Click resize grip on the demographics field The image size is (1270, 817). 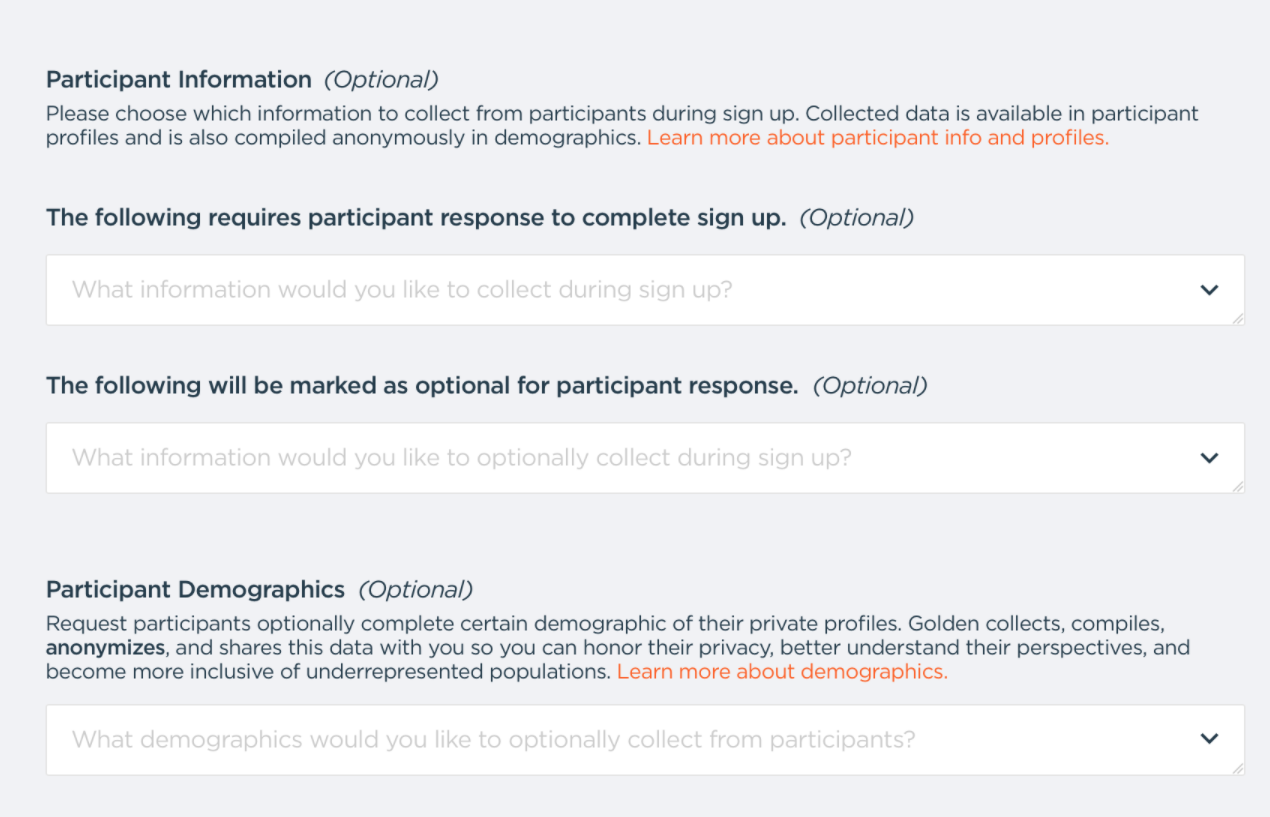(x=1238, y=768)
